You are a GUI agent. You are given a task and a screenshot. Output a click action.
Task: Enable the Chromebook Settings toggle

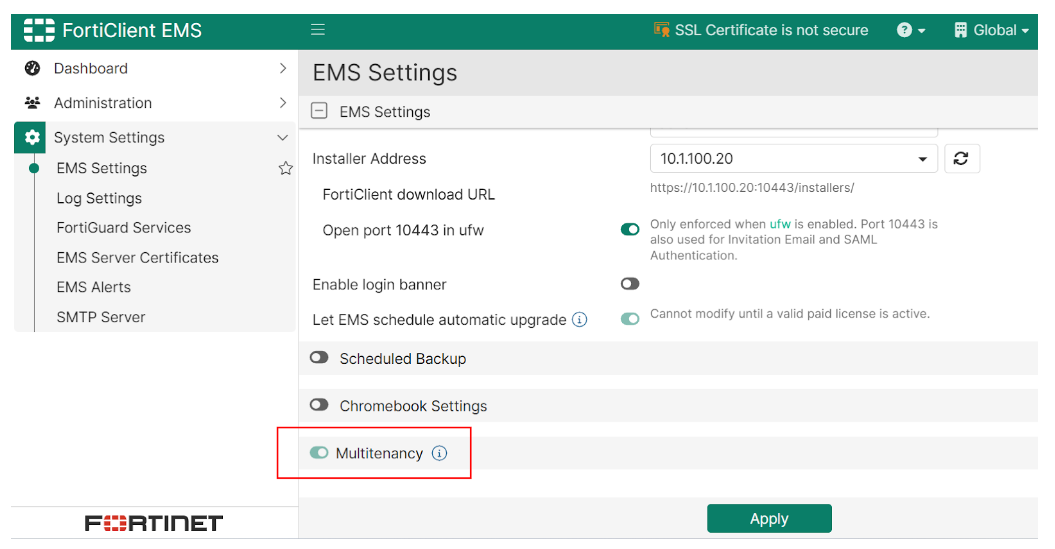319,405
